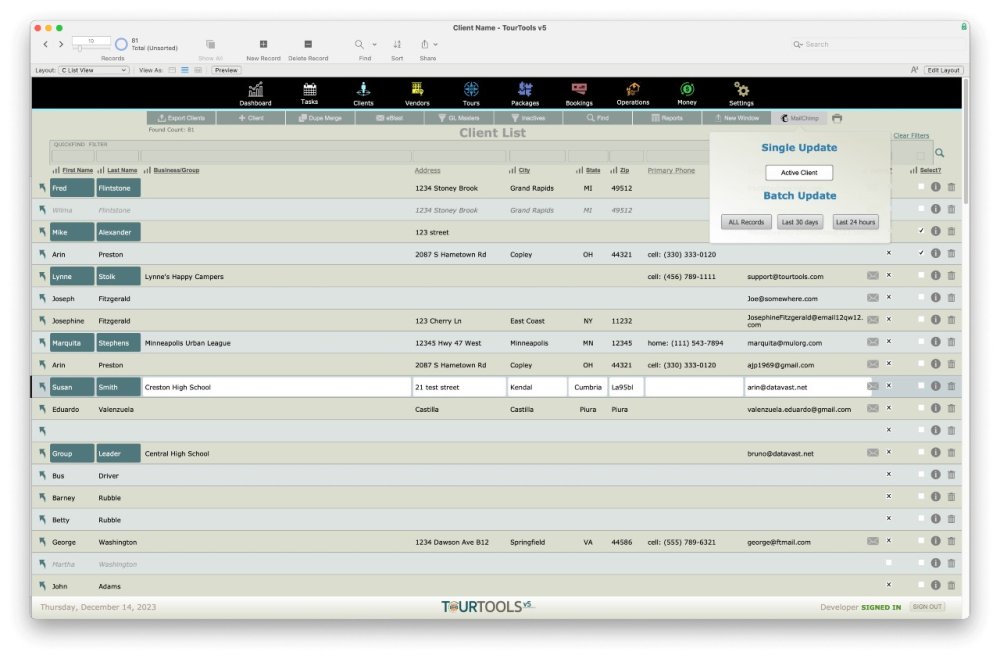This screenshot has height=659, width=1000.
Task: Click the Sort toolbar icon
Action: pos(397,44)
